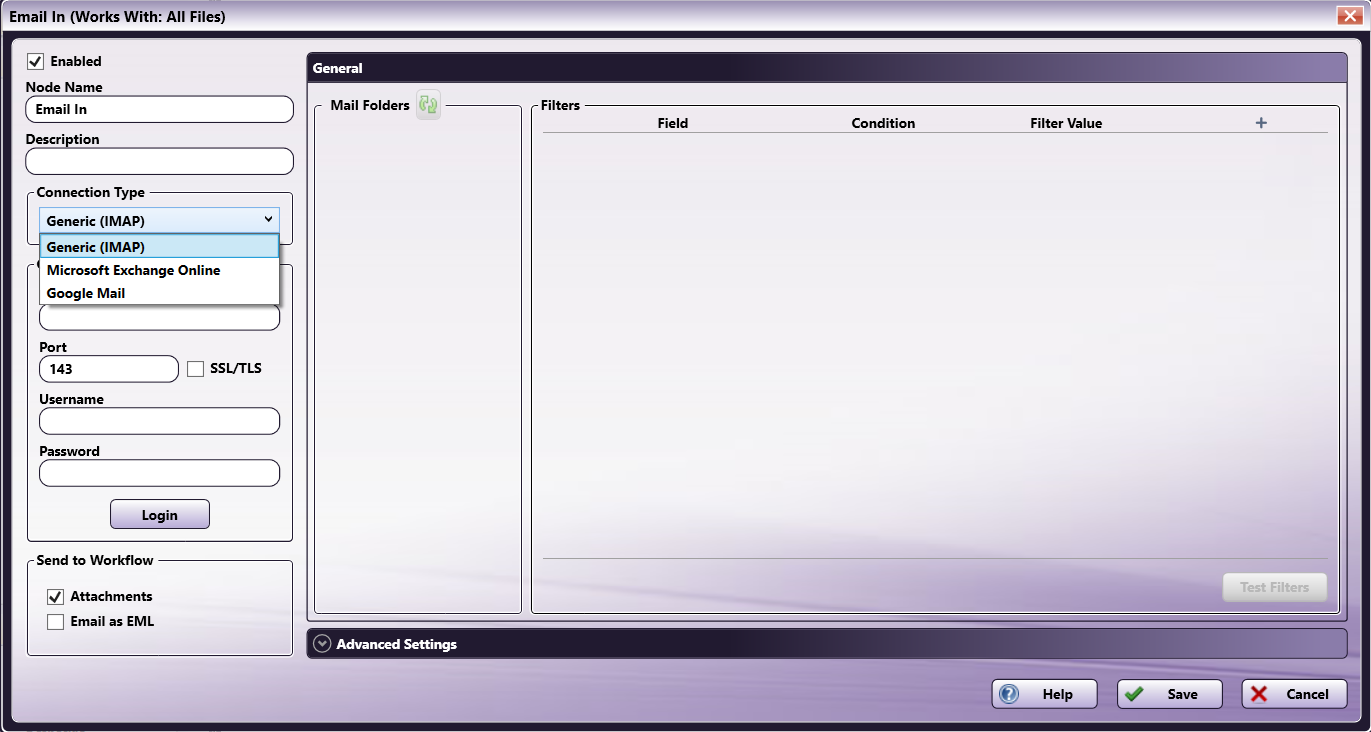Open the Help button
The image size is (1371, 732).
click(x=1044, y=694)
